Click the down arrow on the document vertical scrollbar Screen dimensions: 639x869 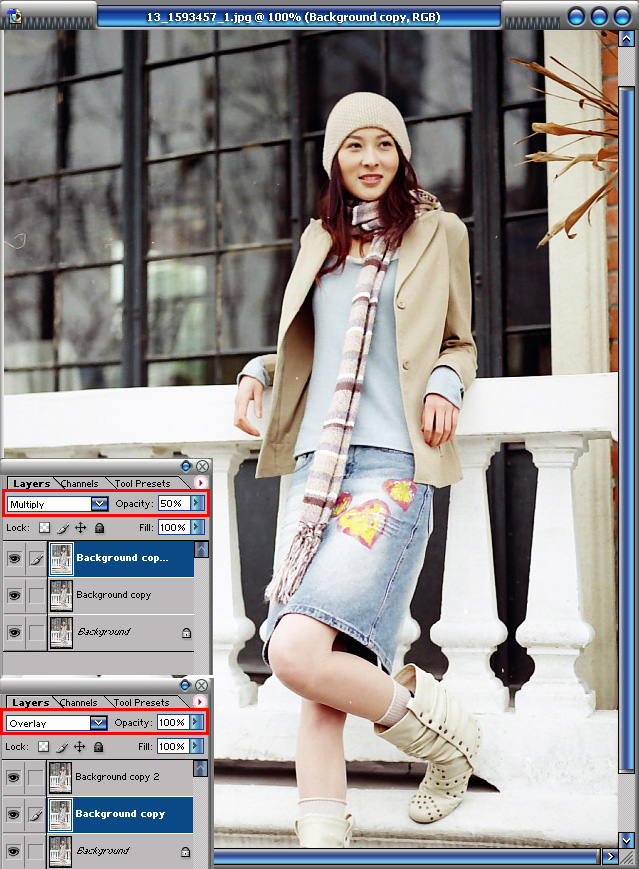[x=626, y=839]
